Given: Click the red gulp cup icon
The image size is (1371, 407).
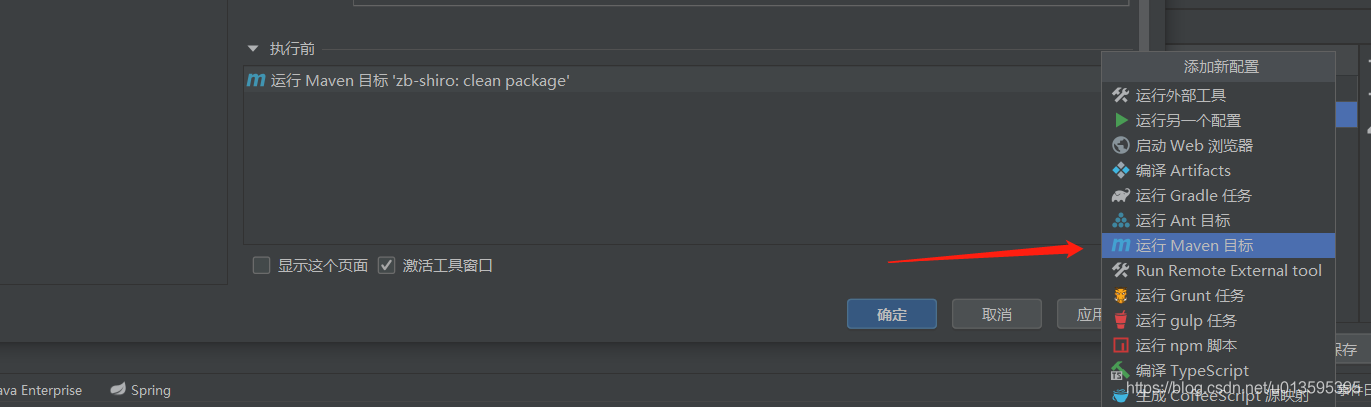Looking at the screenshot, I should click(1120, 320).
